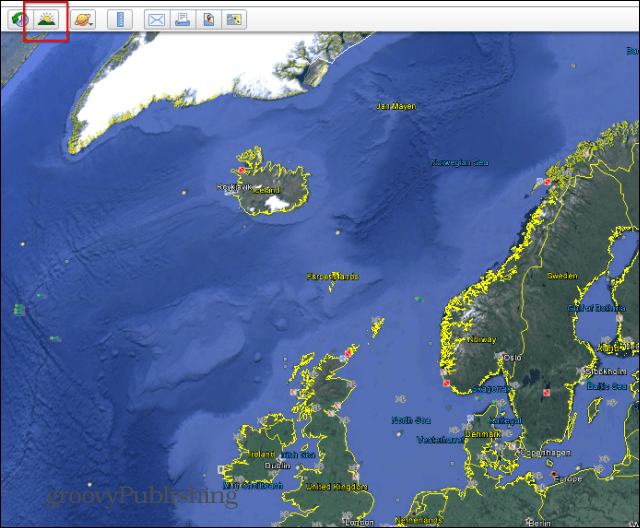640x528 pixels.
Task: Open the red placemark on Norway's southwest coast
Action: pos(446,383)
